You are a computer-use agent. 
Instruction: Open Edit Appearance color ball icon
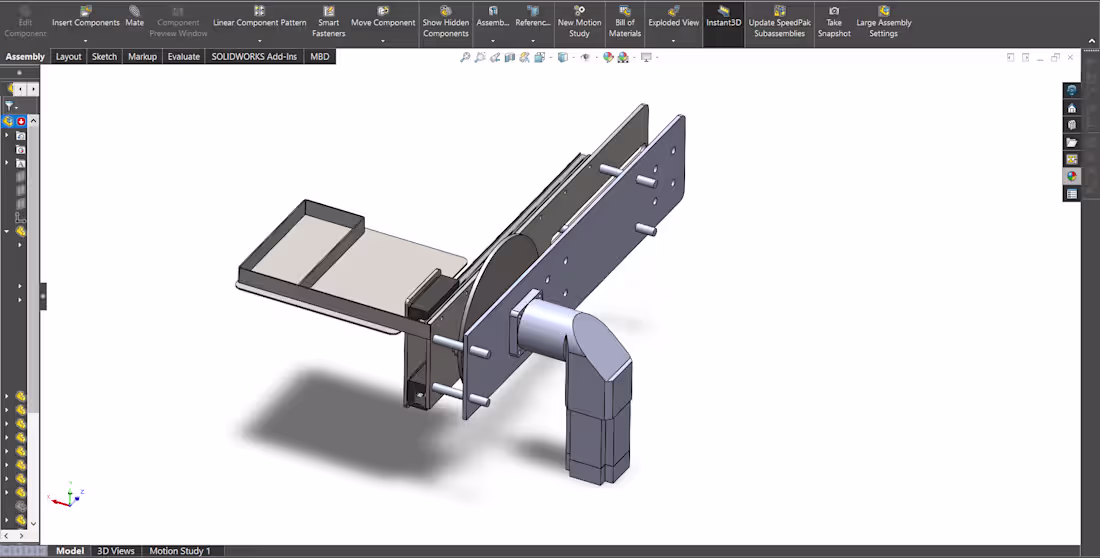[608, 58]
